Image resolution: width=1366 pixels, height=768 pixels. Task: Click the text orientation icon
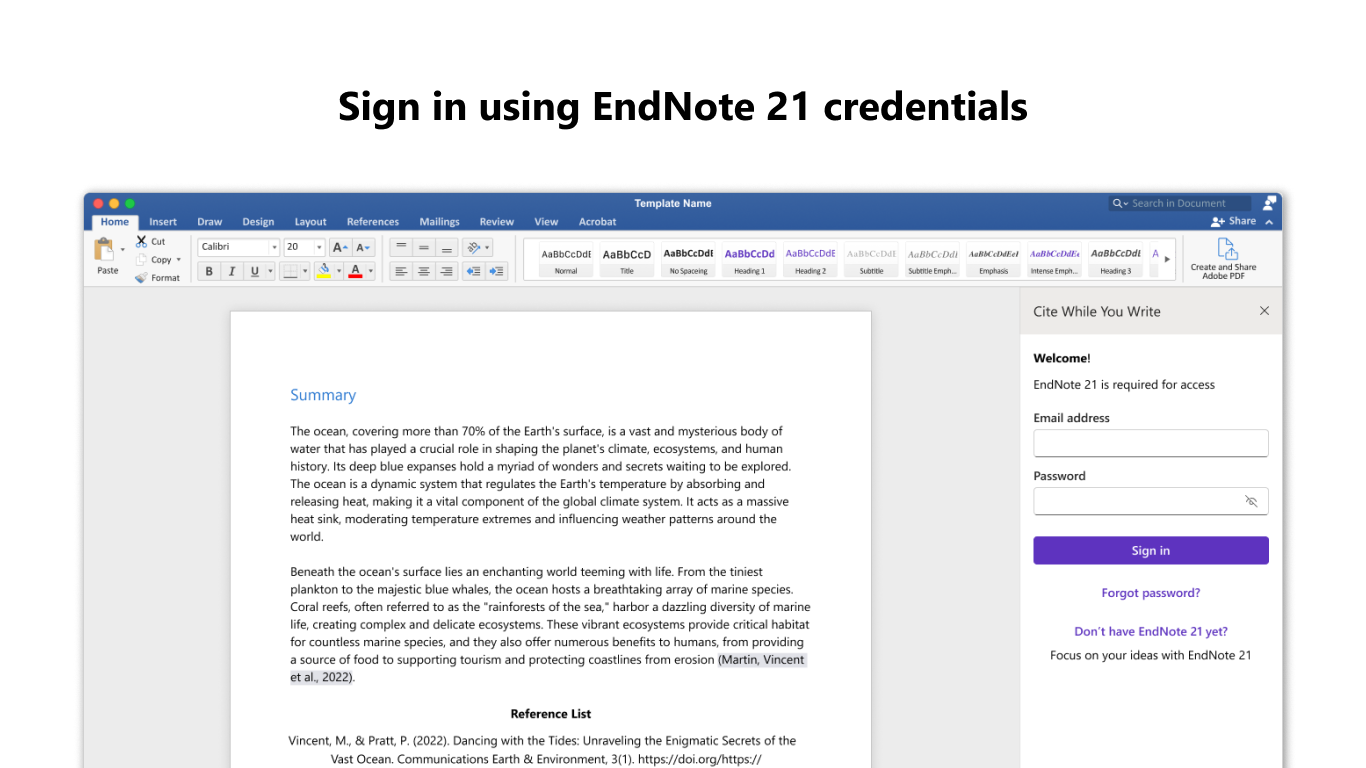coord(474,247)
